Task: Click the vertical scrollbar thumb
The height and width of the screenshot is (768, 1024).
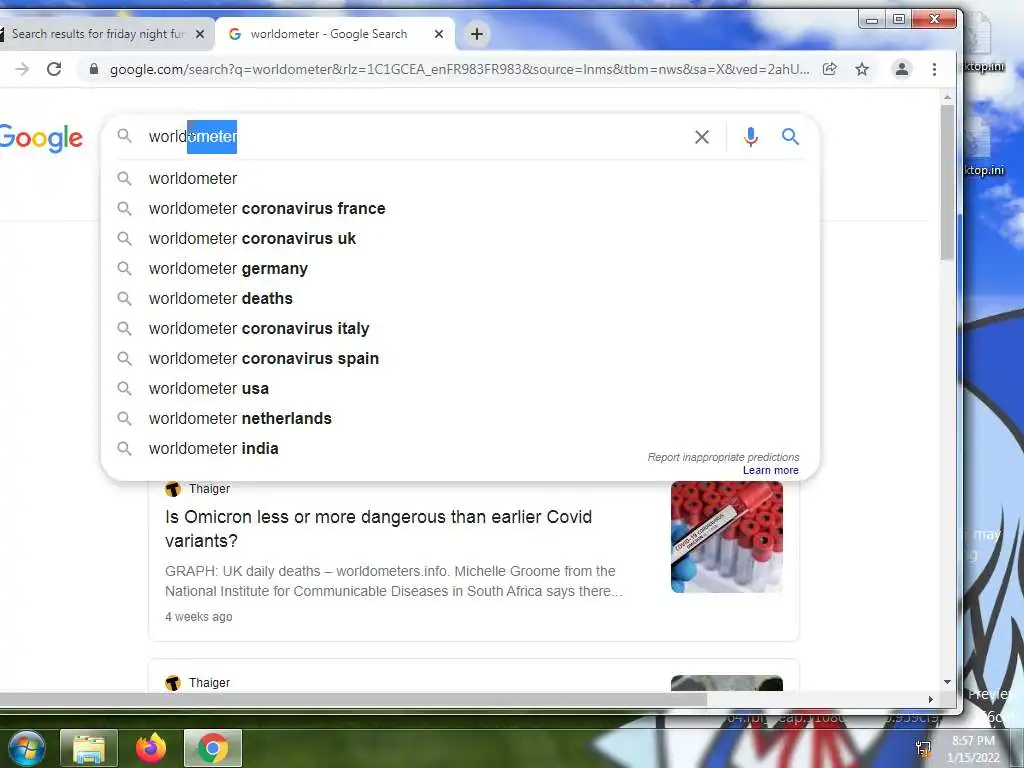Action: pos(948,183)
